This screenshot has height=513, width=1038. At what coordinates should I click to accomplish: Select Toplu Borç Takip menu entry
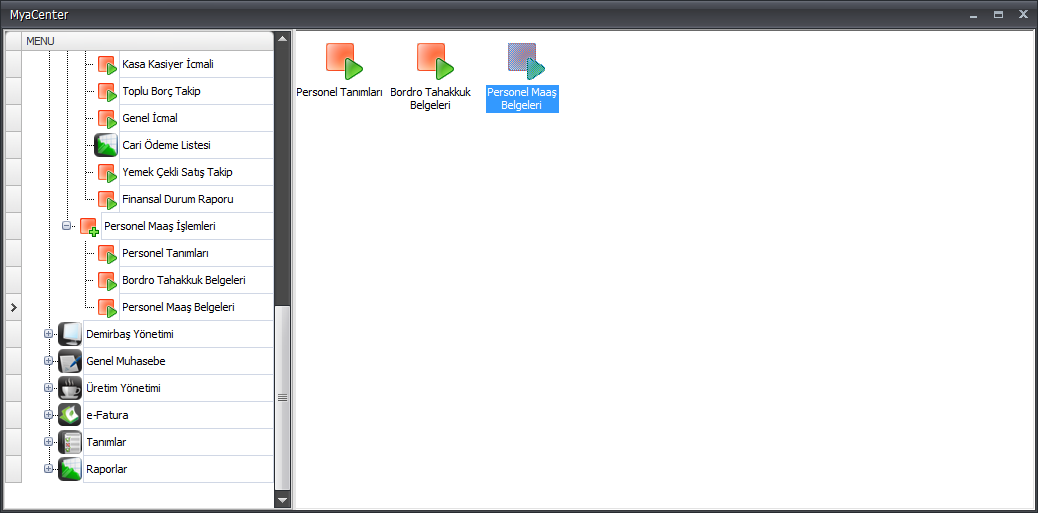pos(162,91)
